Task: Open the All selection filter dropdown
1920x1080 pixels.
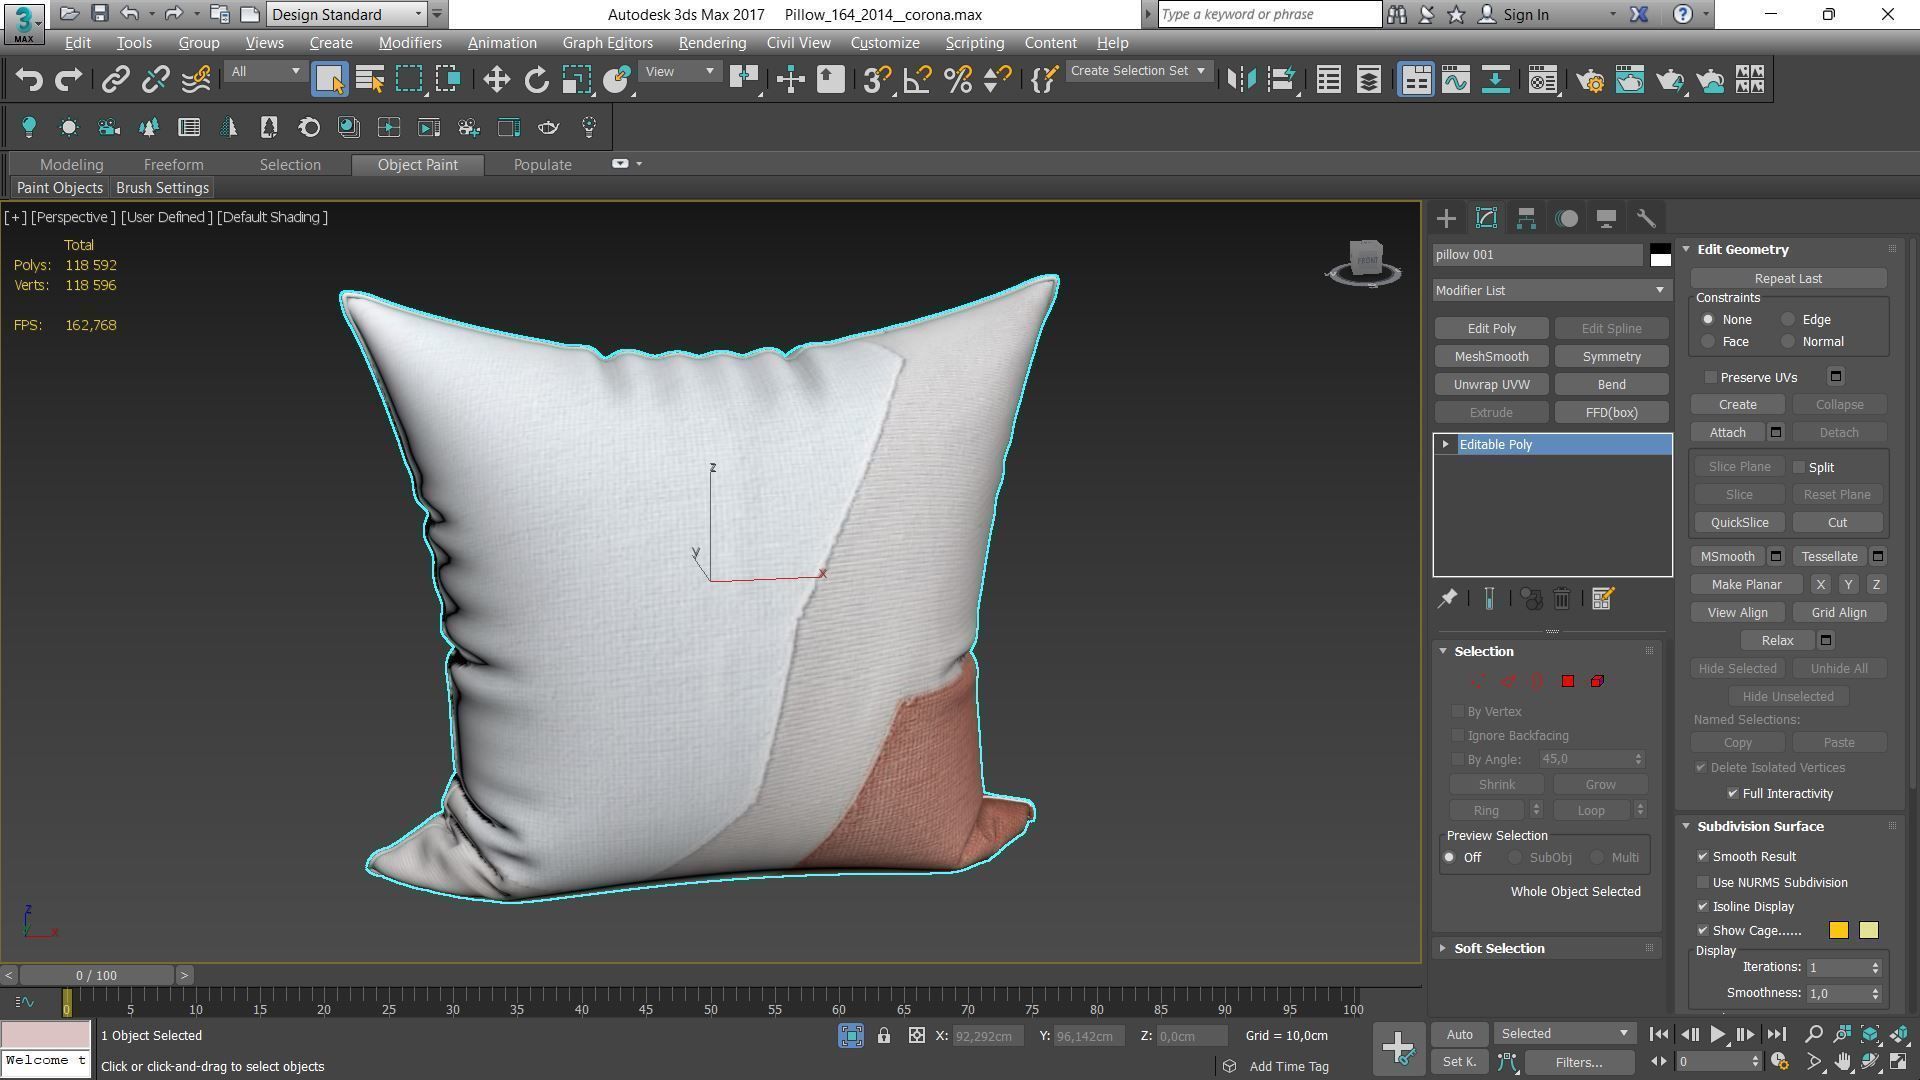Action: [x=264, y=72]
